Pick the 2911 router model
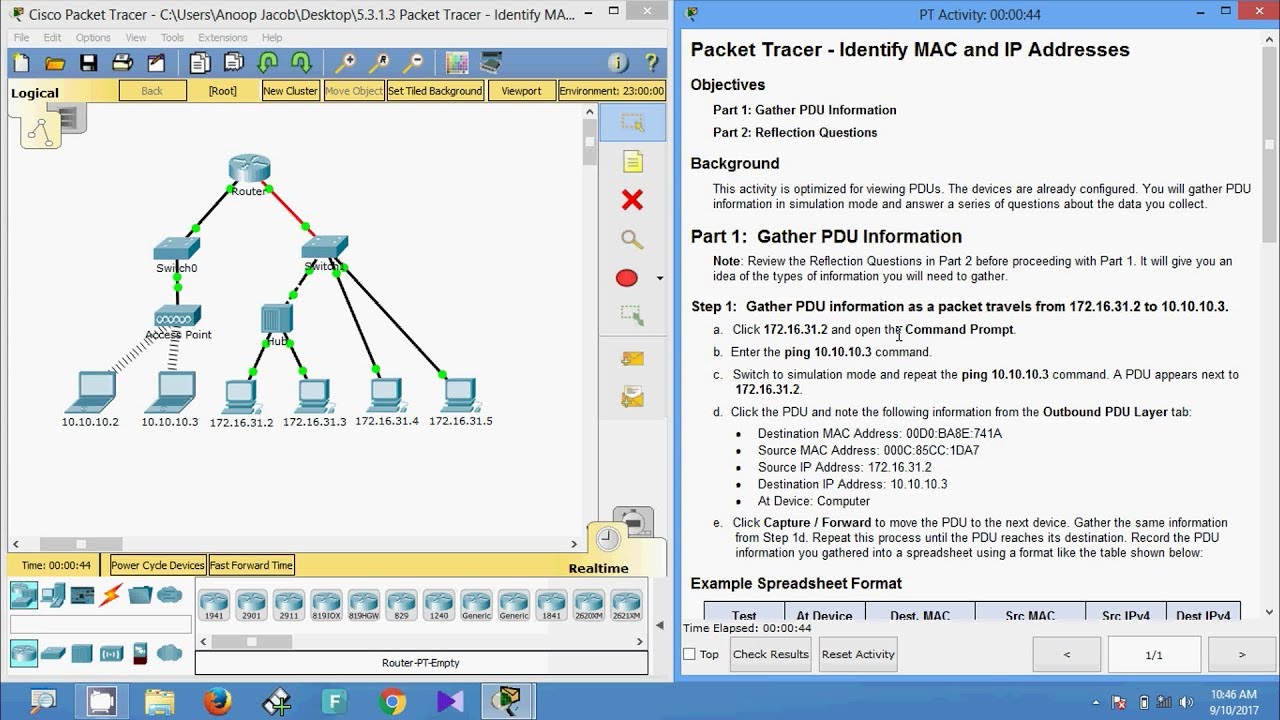The height and width of the screenshot is (720, 1280). (x=289, y=604)
